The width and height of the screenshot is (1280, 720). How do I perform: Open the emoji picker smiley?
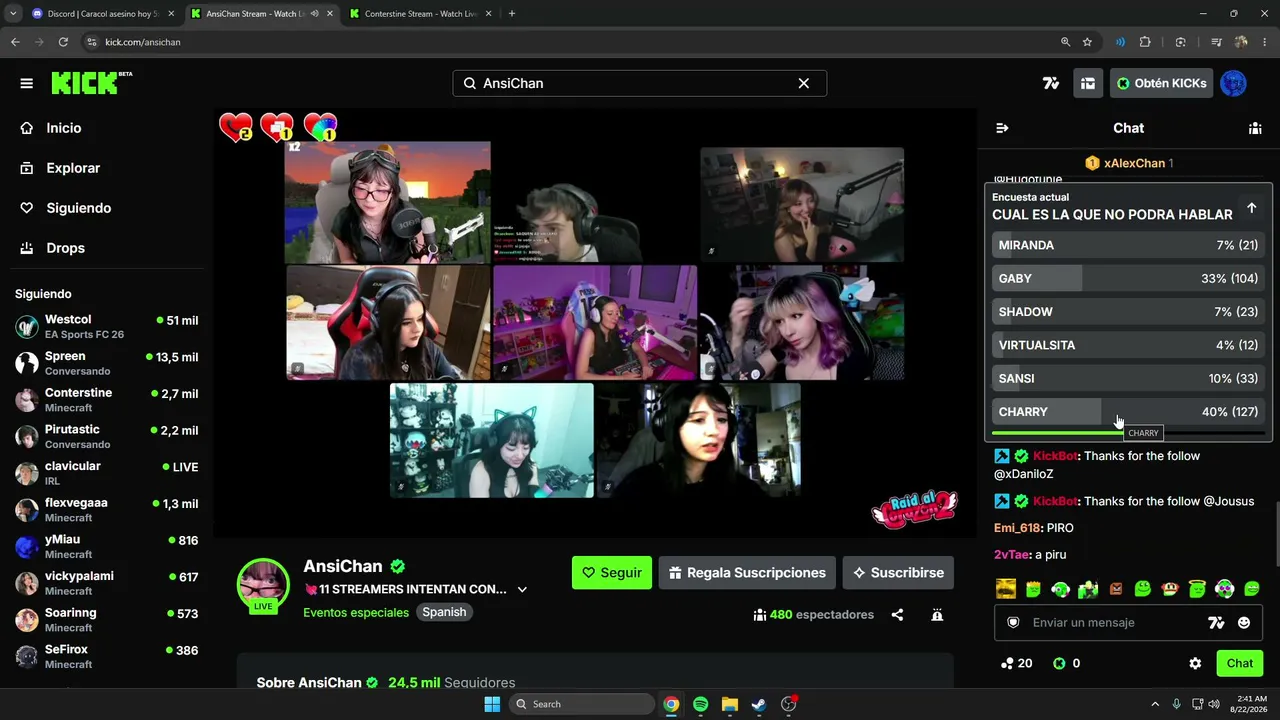pos(1244,622)
